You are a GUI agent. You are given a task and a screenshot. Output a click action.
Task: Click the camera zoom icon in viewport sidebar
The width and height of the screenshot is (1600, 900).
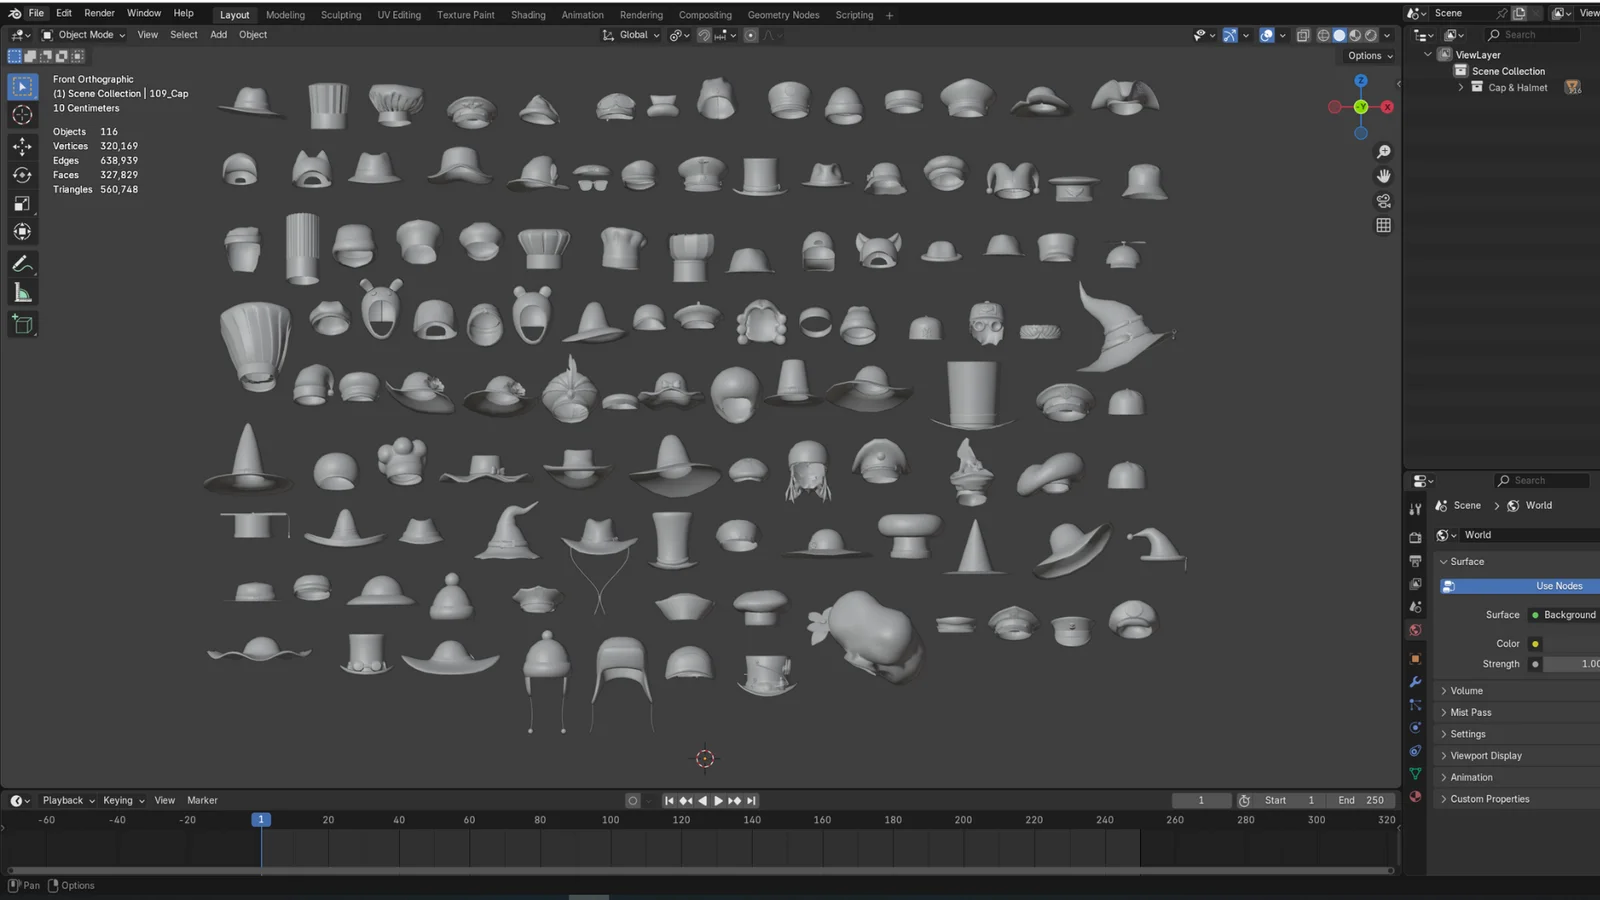(1383, 151)
